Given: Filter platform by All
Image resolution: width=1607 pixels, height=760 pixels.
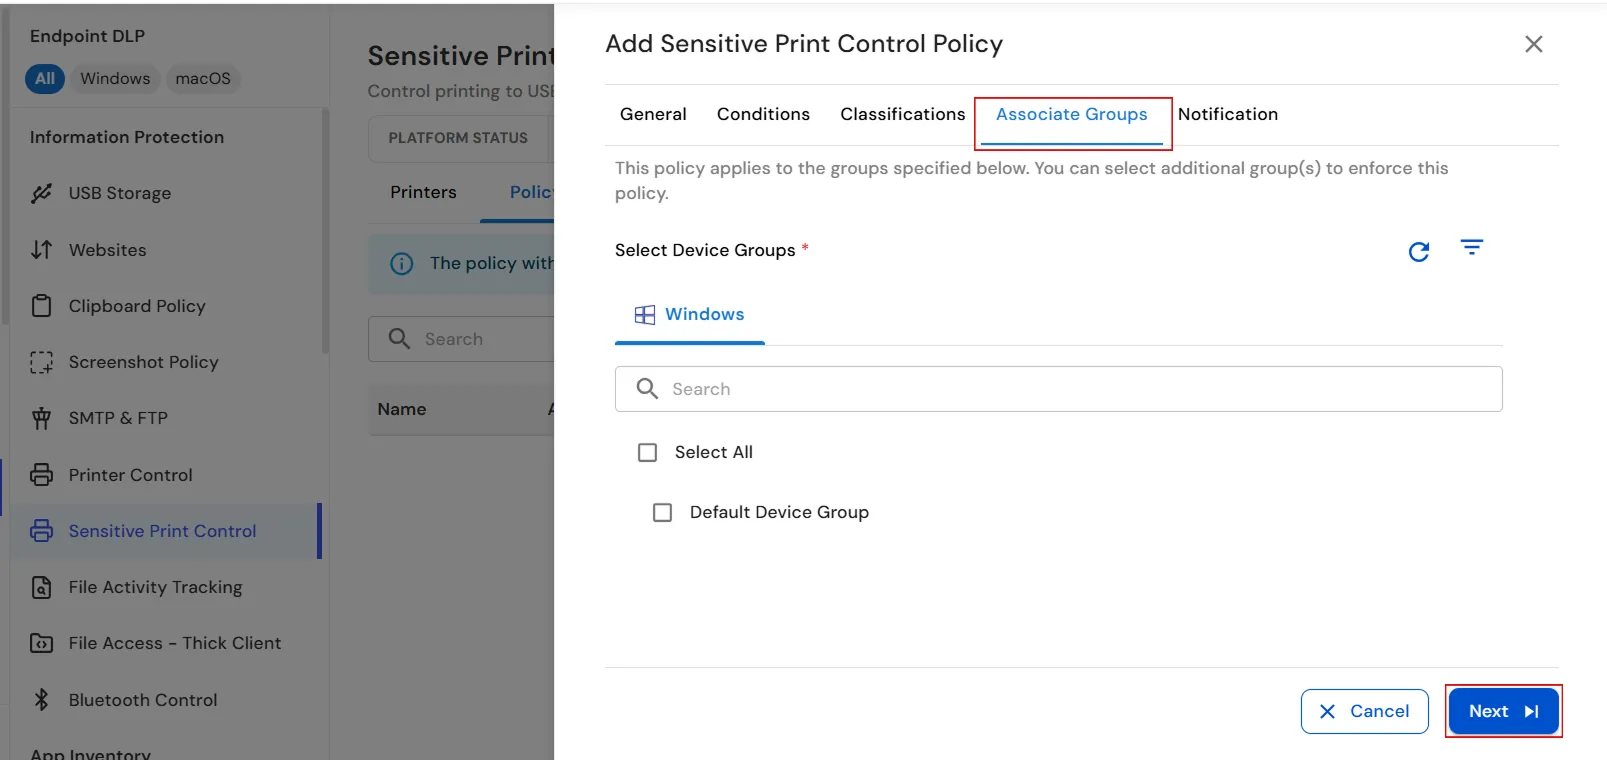Looking at the screenshot, I should coord(45,79).
